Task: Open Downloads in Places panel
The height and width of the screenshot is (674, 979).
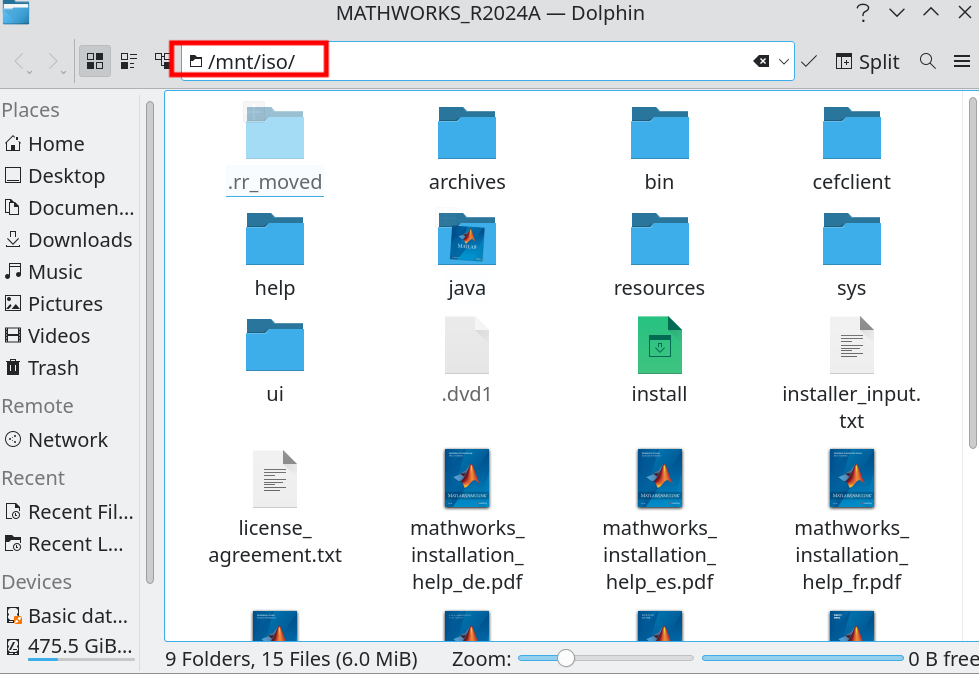Action: [69, 240]
